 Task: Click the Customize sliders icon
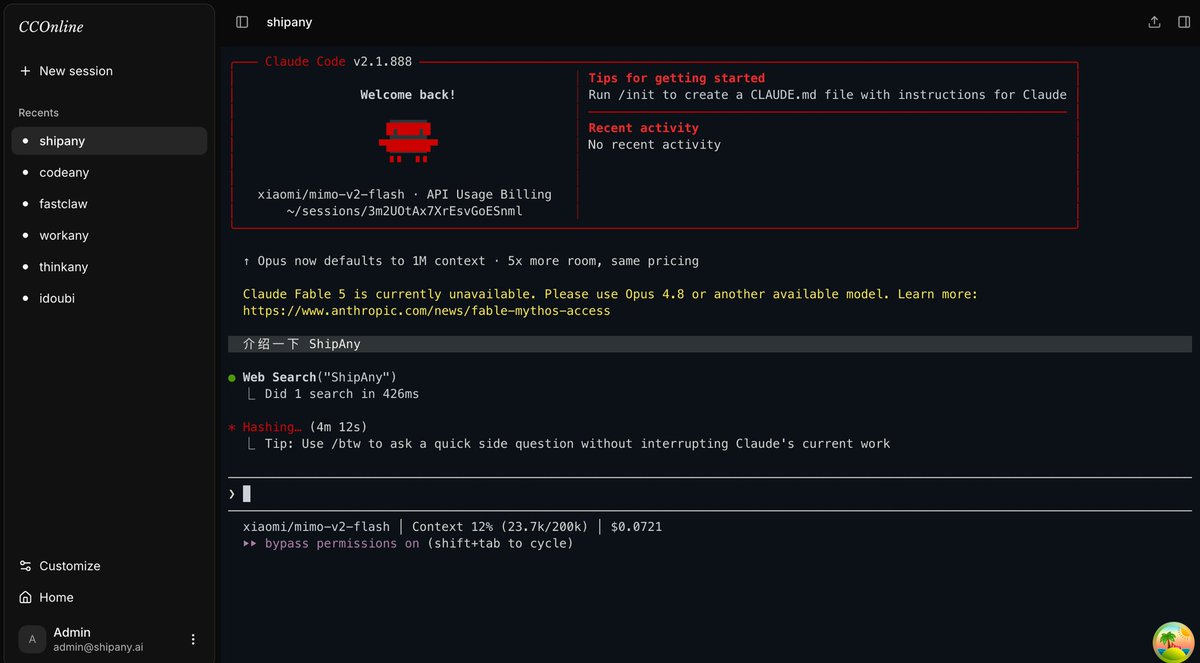click(x=25, y=566)
